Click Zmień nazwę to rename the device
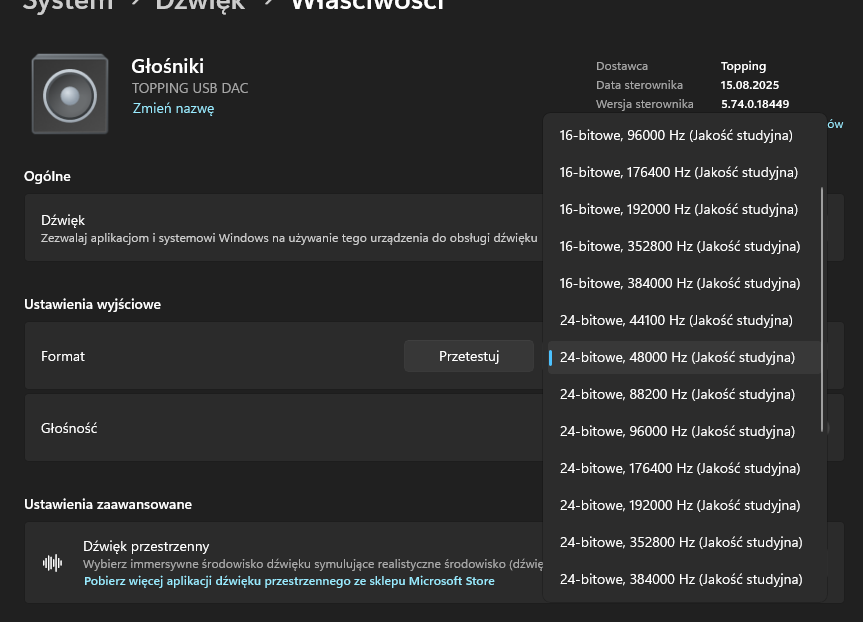Screen dimensions: 863x622 click(173, 109)
